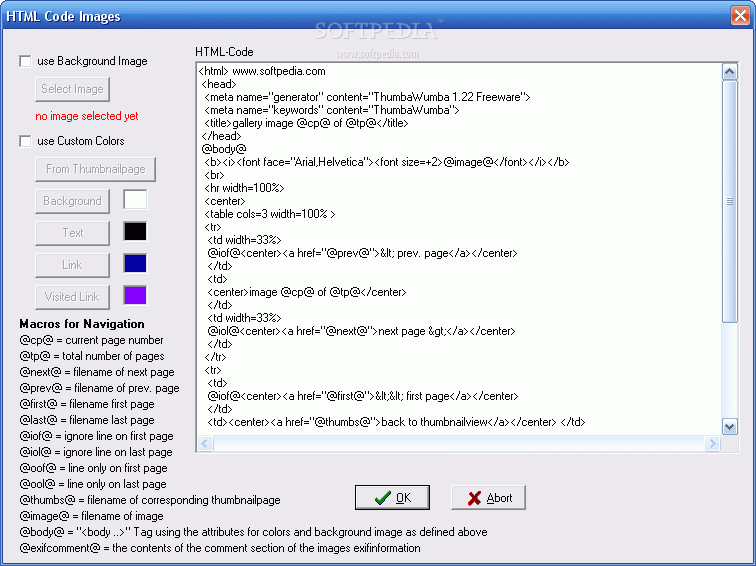Screen dimensions: 756x566
Task: Click the '@first@ = filename first page' macro
Action: [x=87, y=404]
